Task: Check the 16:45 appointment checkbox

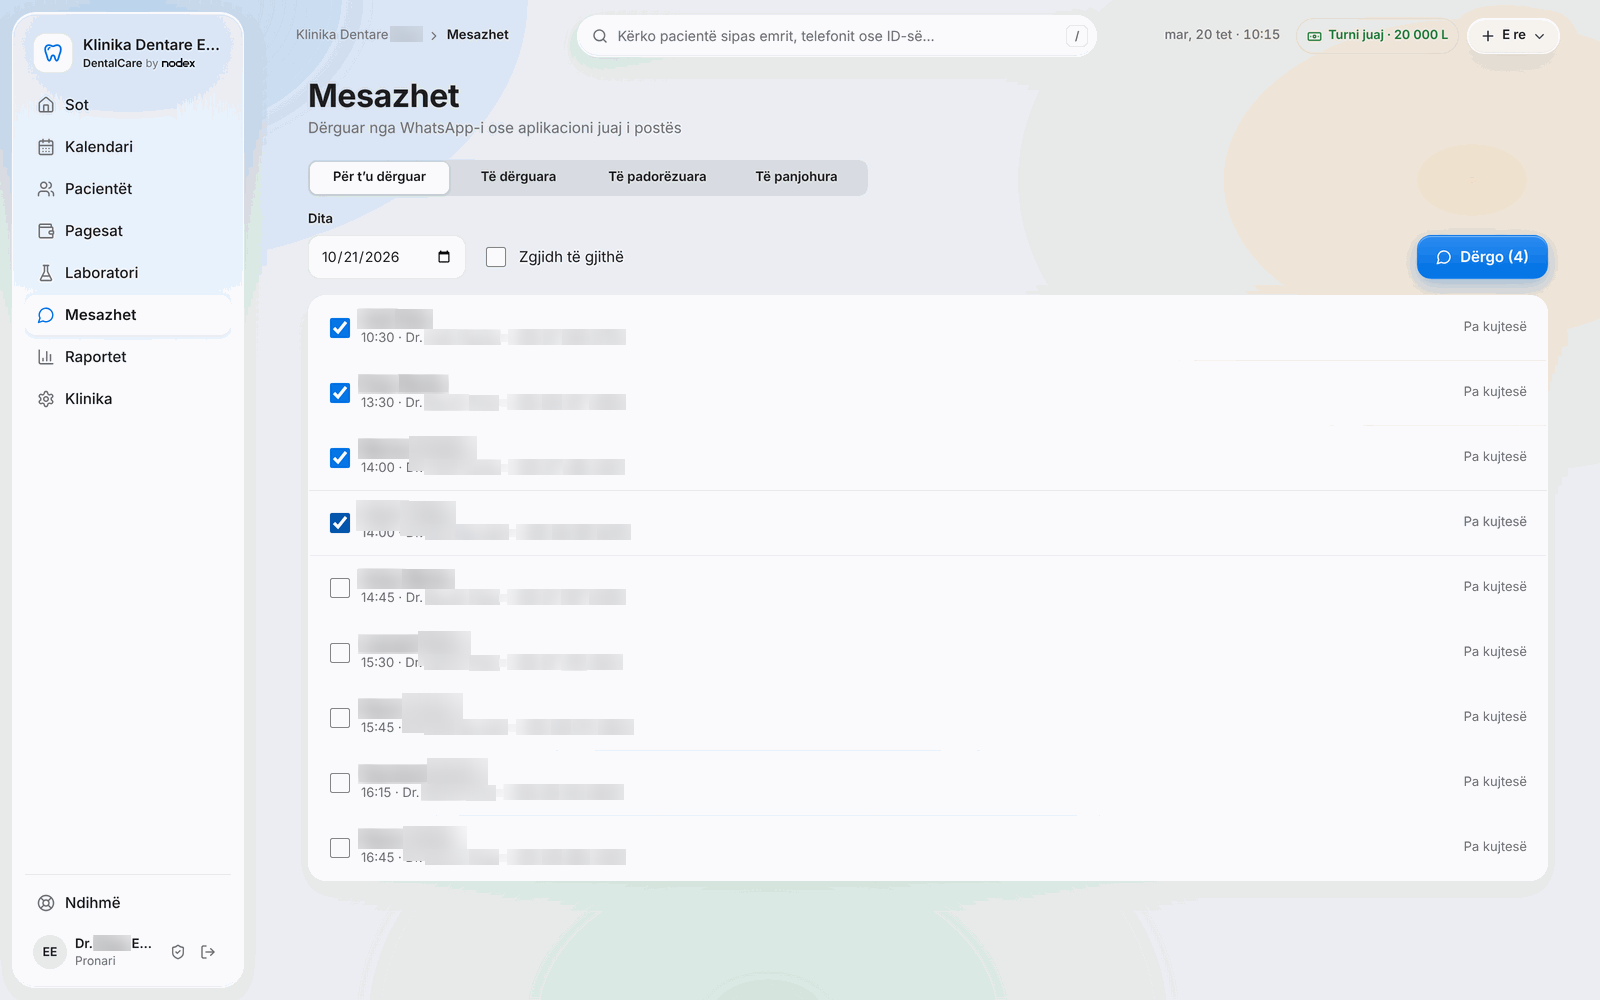Action: click(x=340, y=848)
